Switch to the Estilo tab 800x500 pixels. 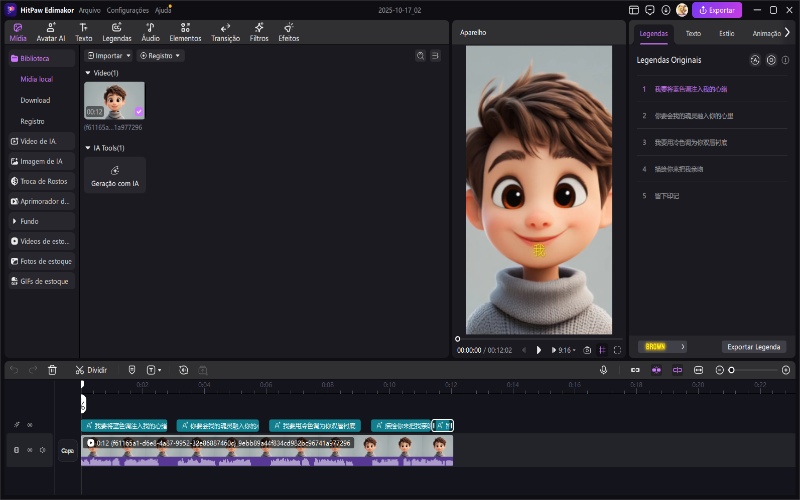point(727,33)
